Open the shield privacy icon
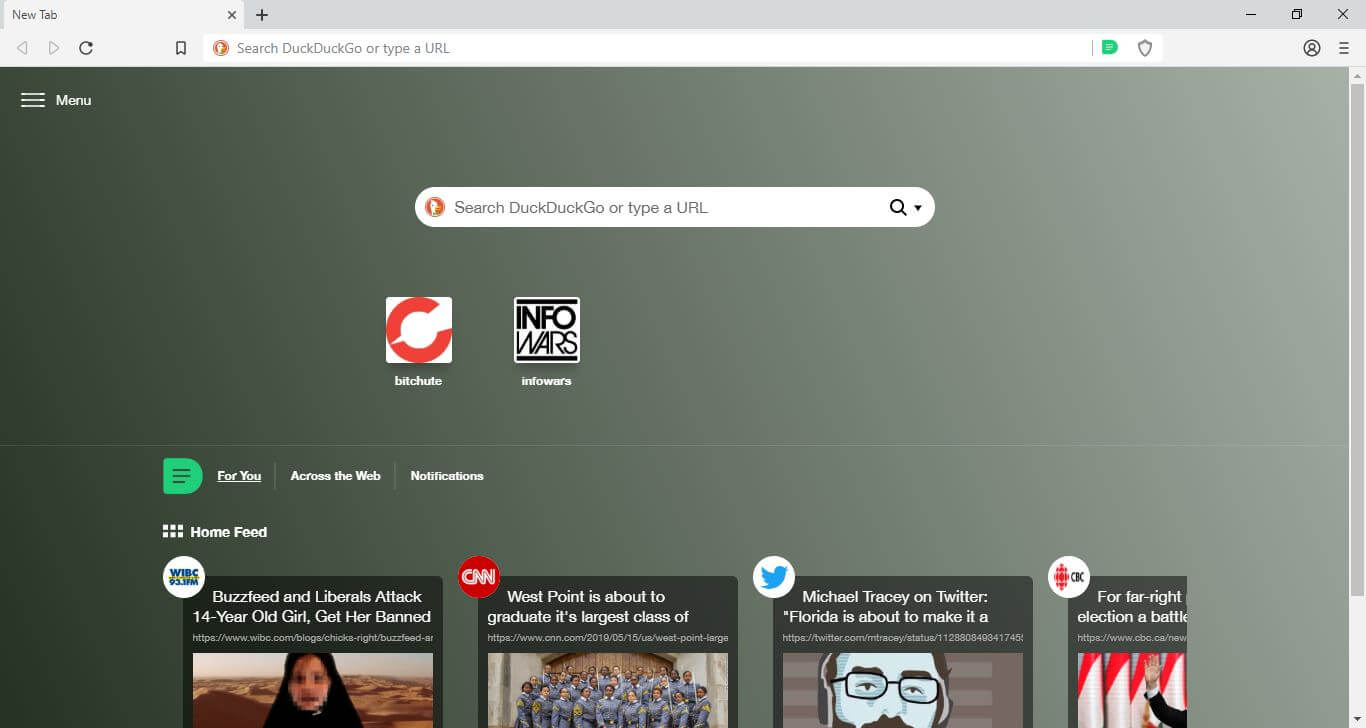This screenshot has height=728, width=1366. pos(1145,48)
